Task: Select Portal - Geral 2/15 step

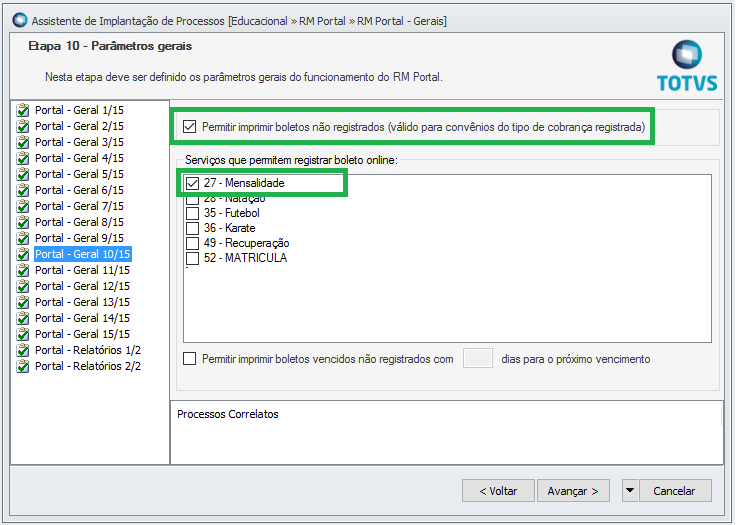Action: [79, 126]
